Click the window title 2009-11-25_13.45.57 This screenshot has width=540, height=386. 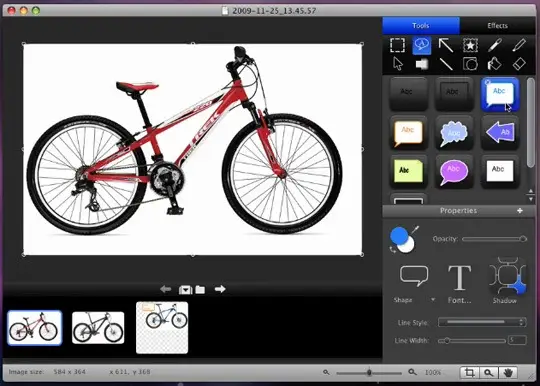[x=274, y=11]
